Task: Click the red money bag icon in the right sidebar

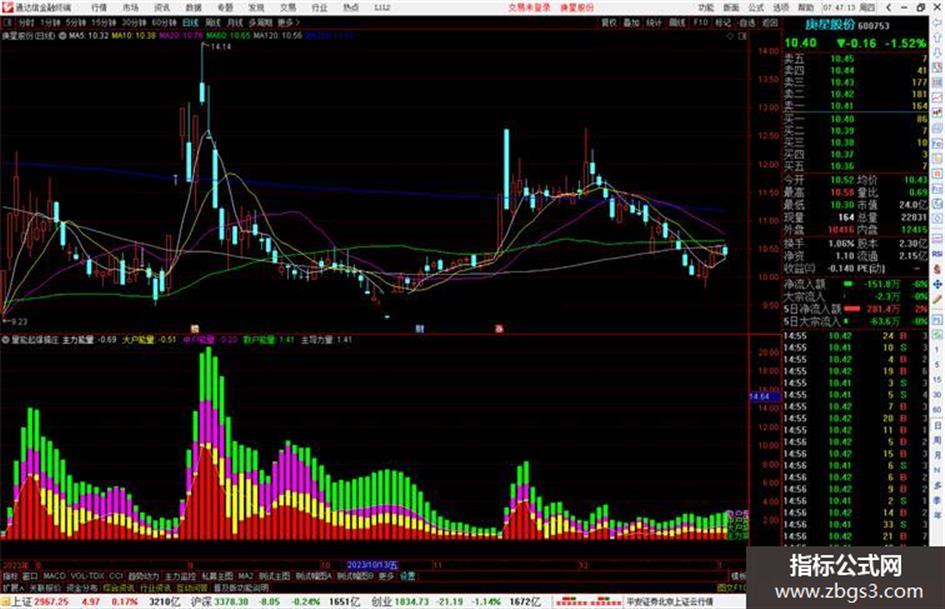Action: tap(937, 269)
